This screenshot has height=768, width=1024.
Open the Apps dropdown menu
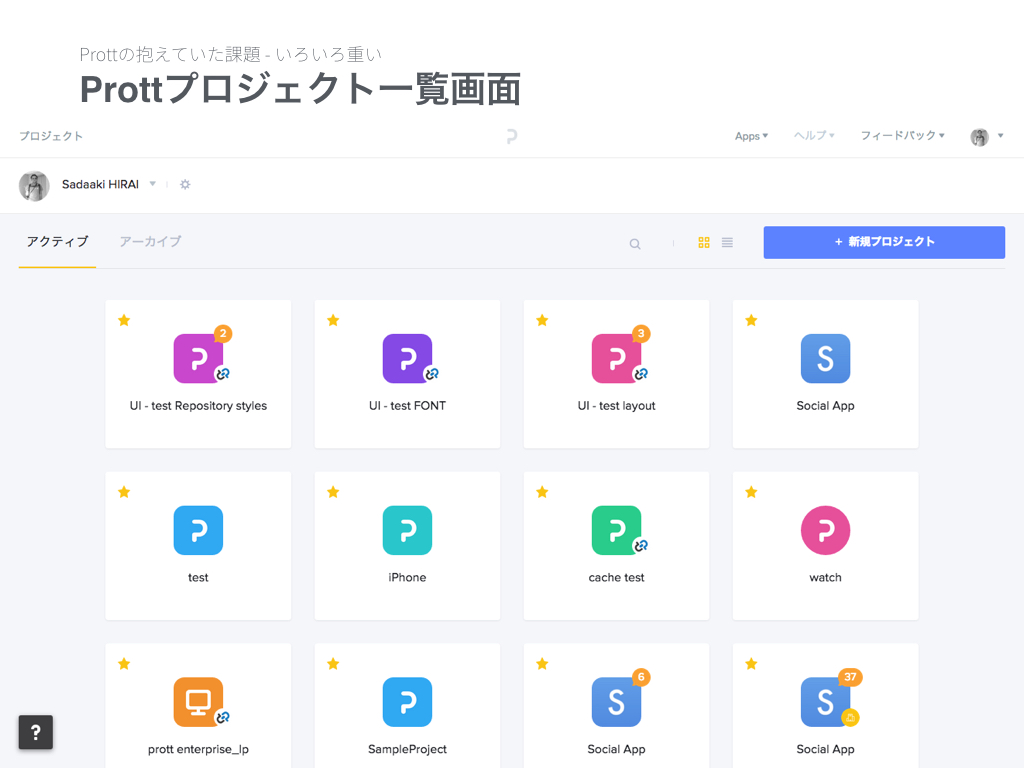(751, 136)
